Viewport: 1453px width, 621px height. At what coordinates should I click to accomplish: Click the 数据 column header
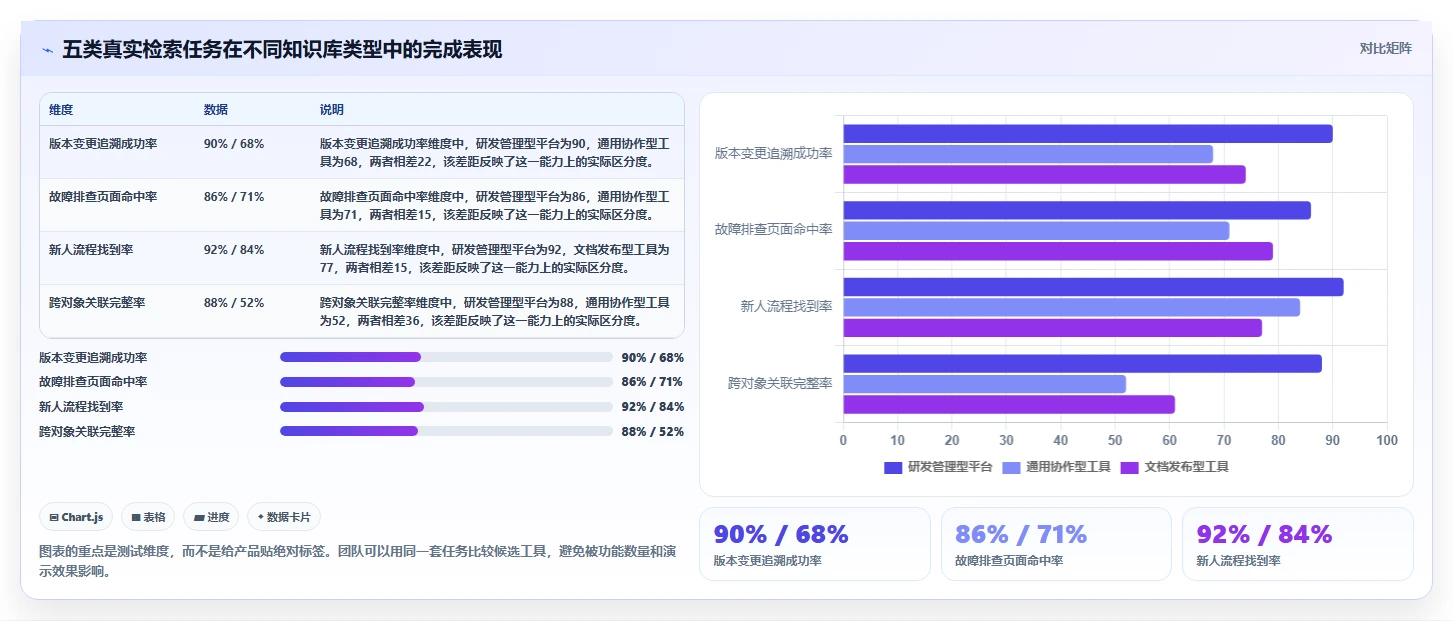tap(216, 109)
